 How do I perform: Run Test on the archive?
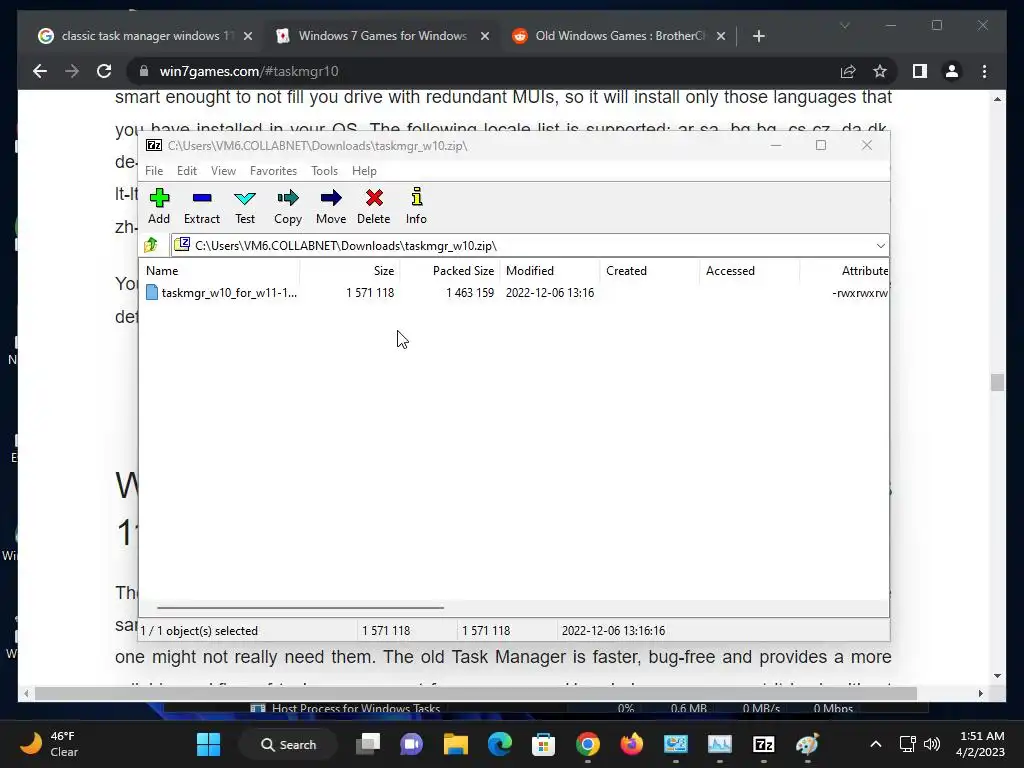pos(245,206)
